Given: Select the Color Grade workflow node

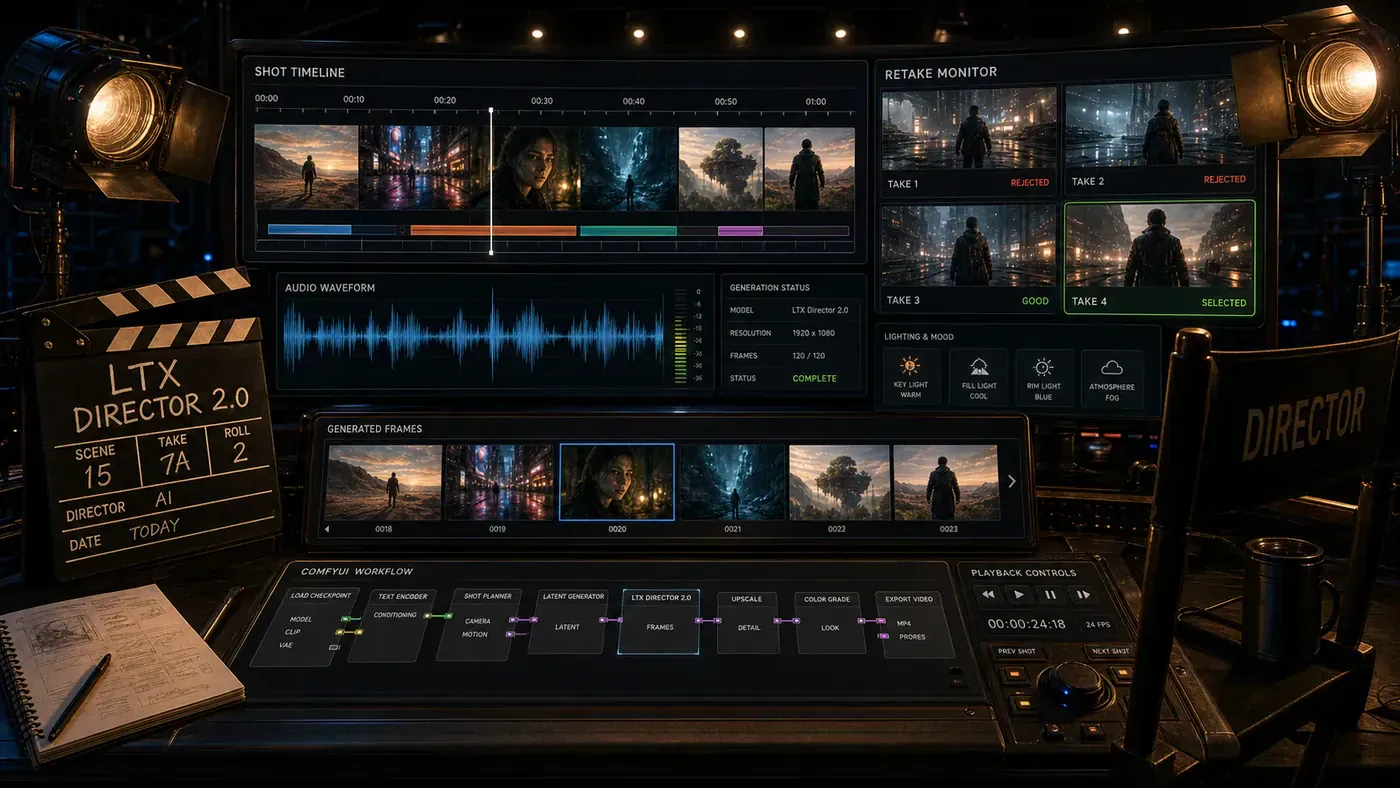Looking at the screenshot, I should click(830, 622).
